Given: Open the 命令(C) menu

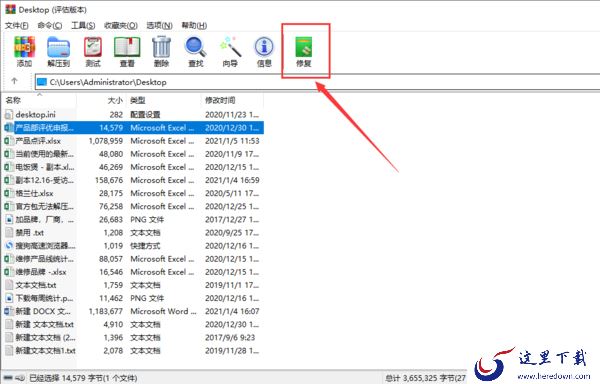Looking at the screenshot, I should point(50,26).
